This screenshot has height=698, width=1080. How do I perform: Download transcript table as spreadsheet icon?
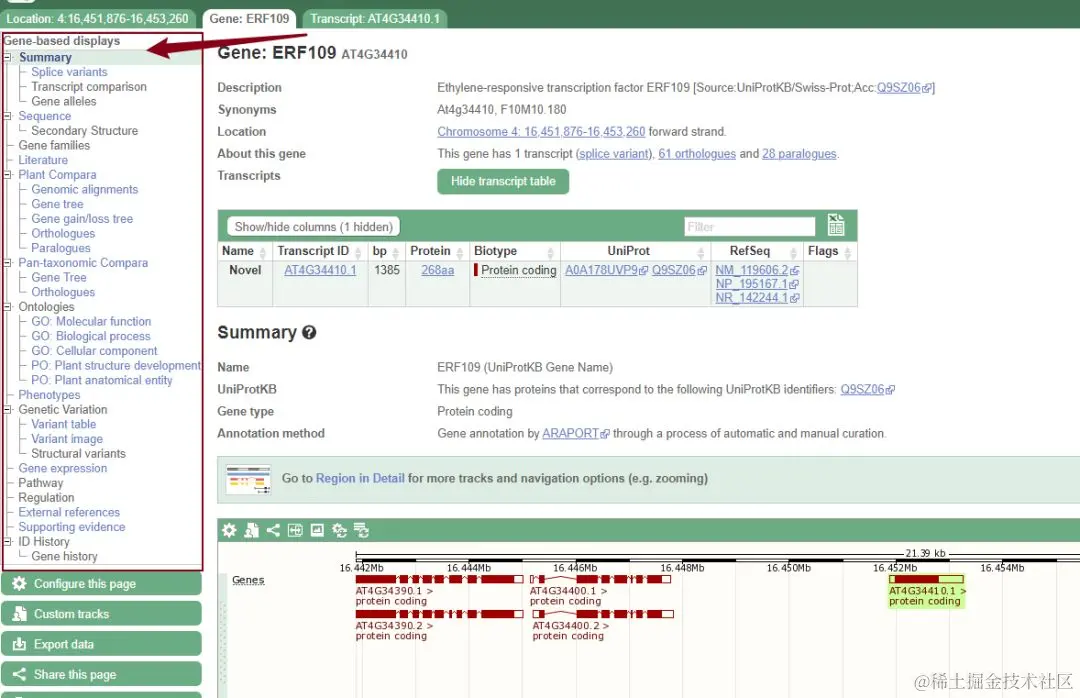tap(836, 225)
